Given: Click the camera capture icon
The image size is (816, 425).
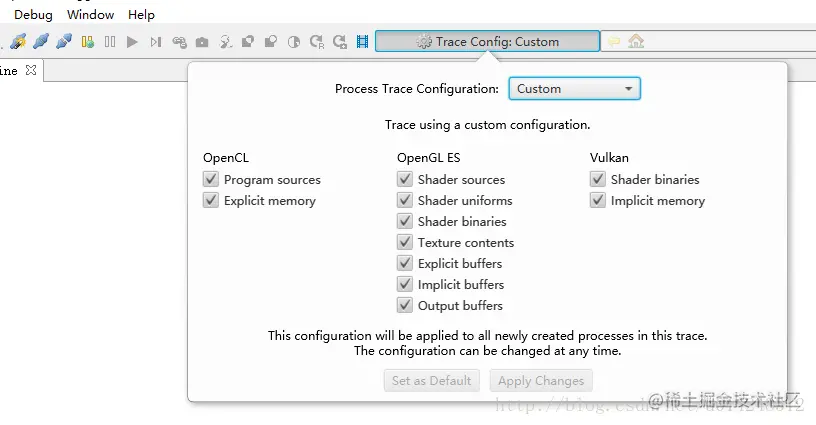Looking at the screenshot, I should click(202, 42).
